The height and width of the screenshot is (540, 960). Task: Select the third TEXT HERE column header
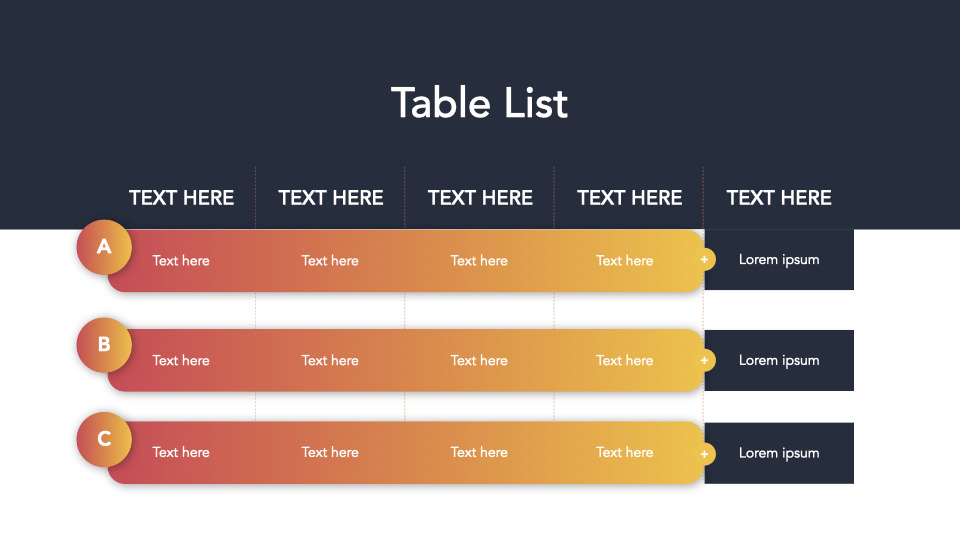point(480,198)
